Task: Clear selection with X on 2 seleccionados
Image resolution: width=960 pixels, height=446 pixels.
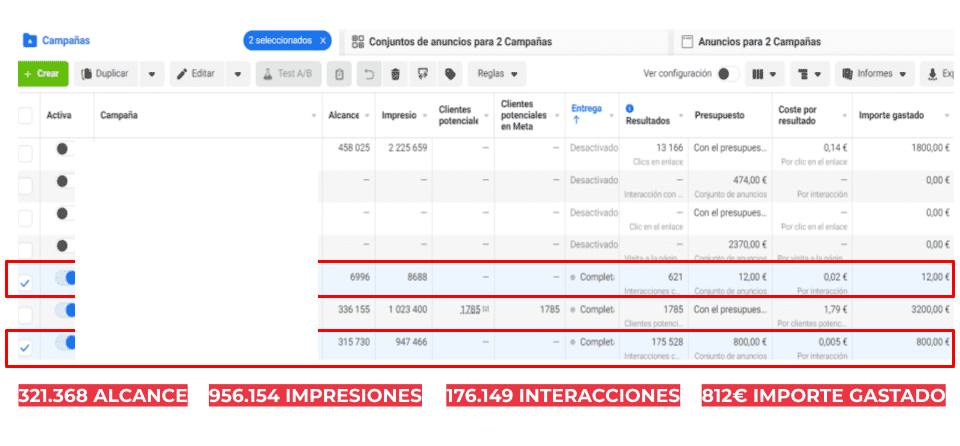Action: tap(323, 41)
